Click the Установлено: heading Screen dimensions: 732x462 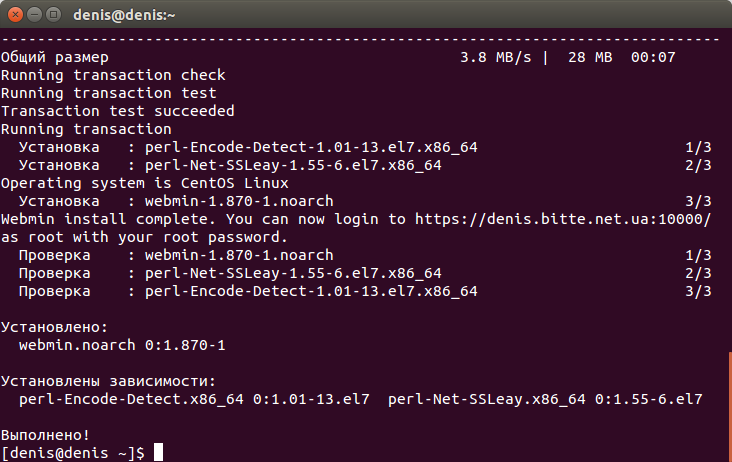pos(54,327)
